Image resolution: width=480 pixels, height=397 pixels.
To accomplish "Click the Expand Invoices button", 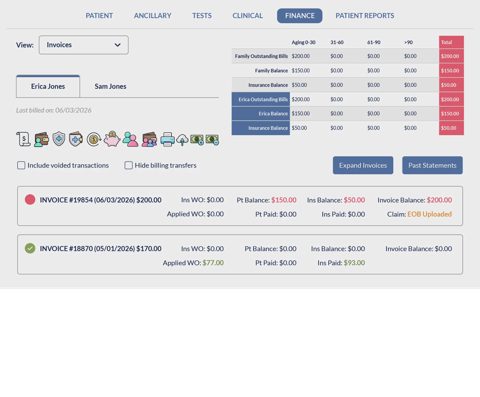I will 363,165.
